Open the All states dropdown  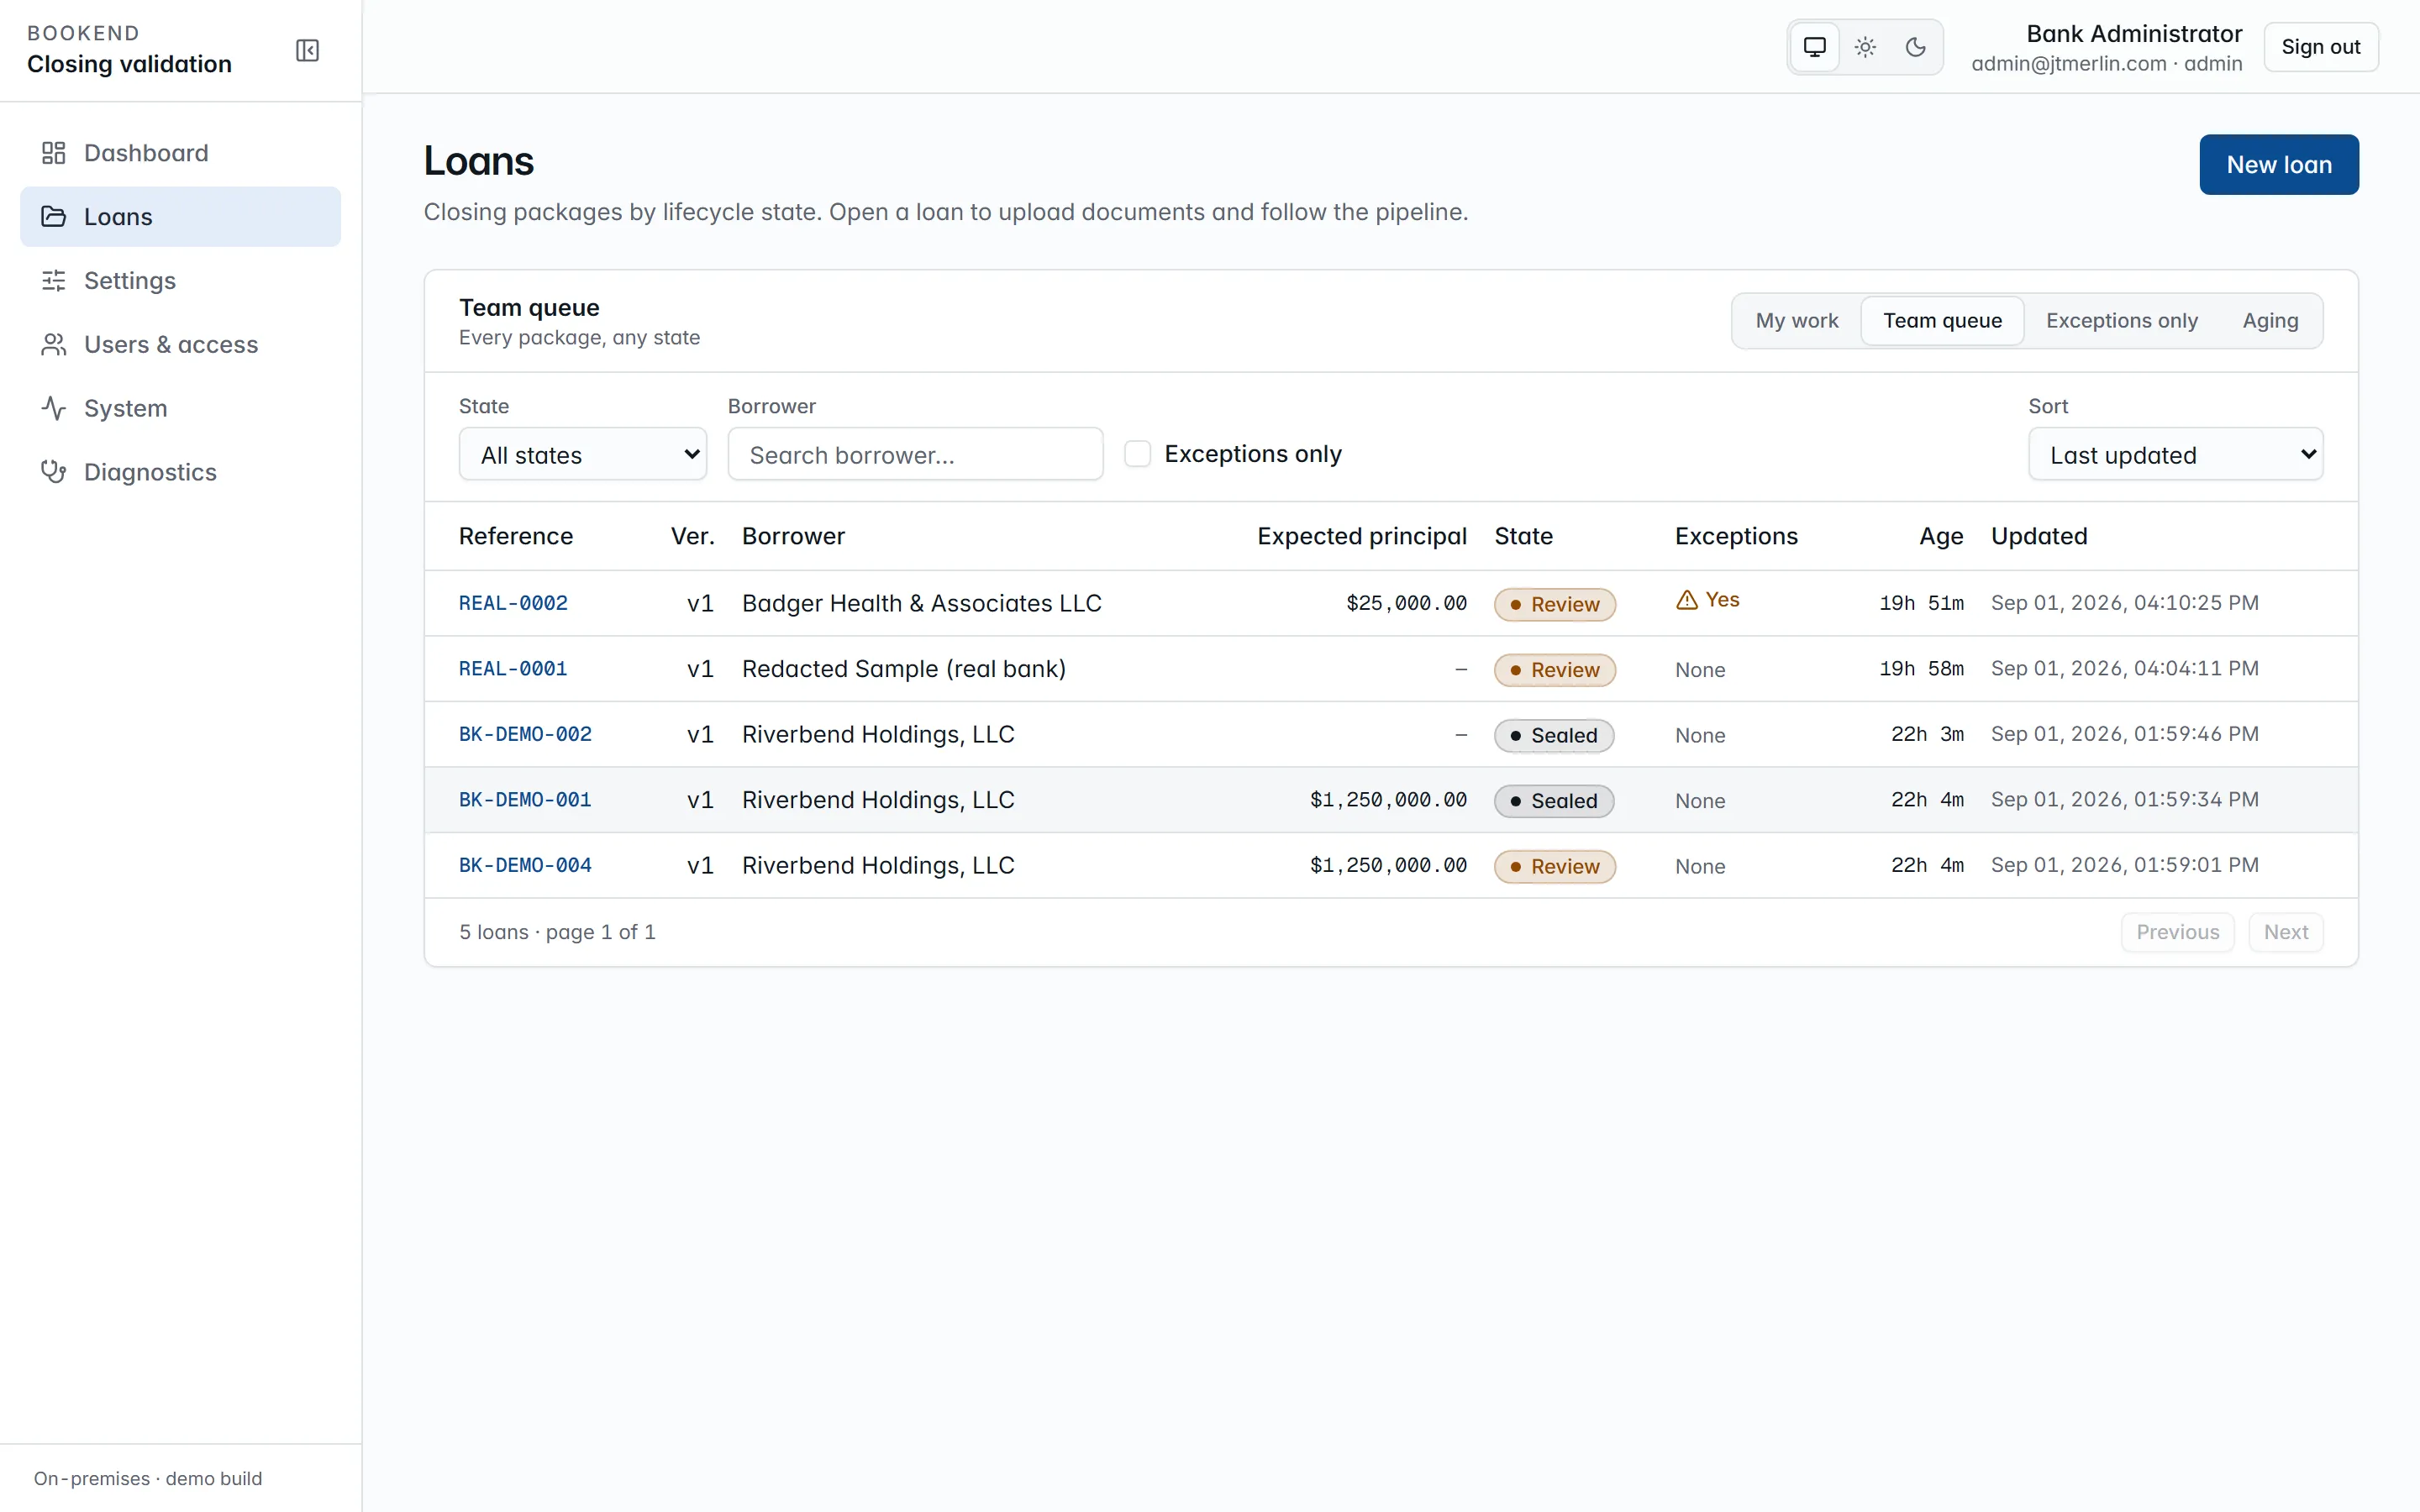[x=583, y=455]
